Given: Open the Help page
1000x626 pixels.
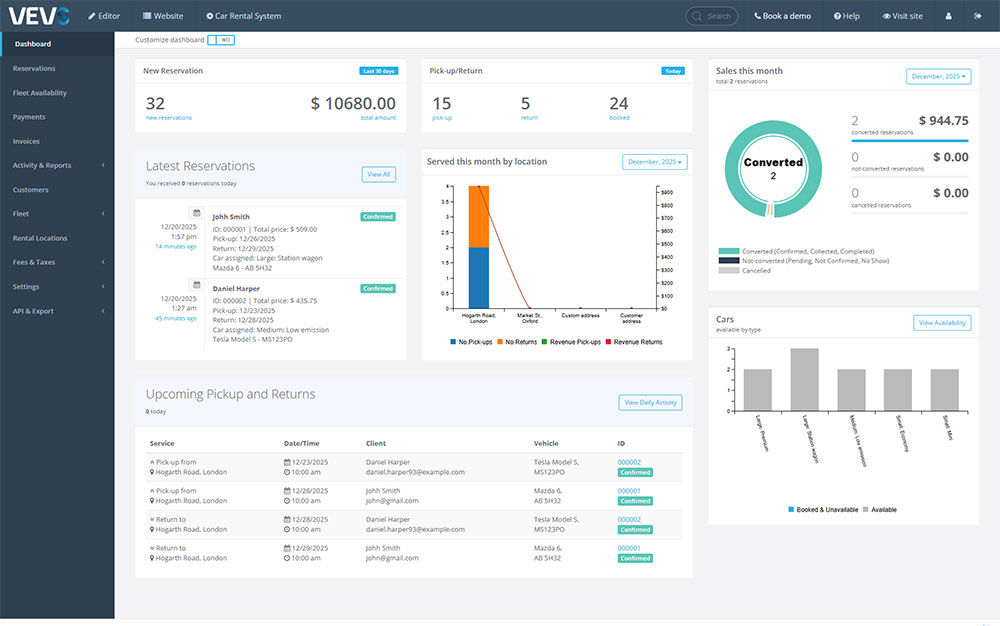Looking at the screenshot, I should [845, 16].
